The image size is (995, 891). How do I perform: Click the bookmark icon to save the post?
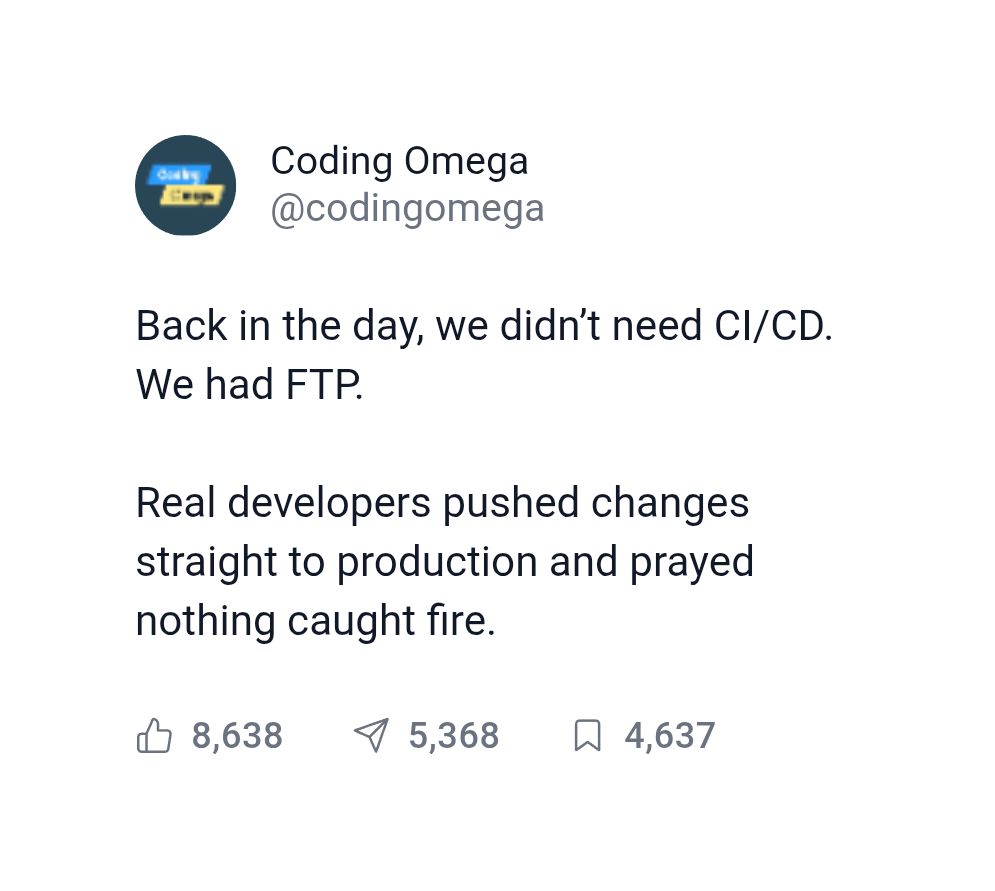coord(588,735)
